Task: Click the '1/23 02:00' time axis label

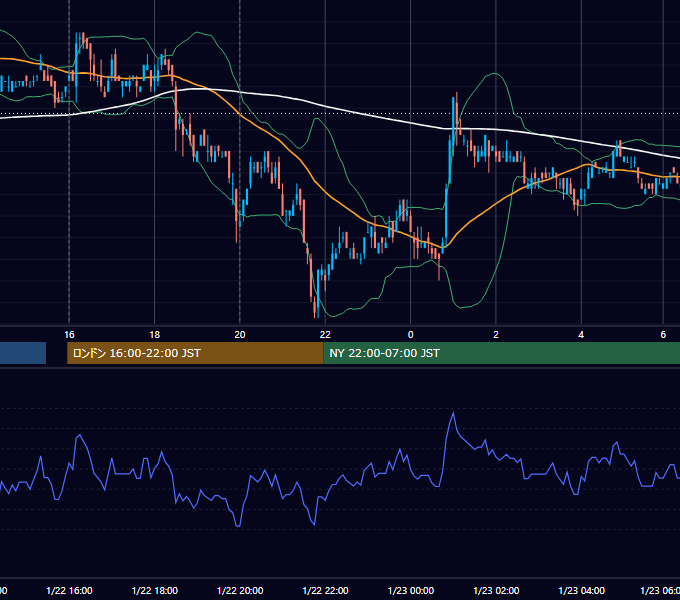Action: (x=496, y=590)
